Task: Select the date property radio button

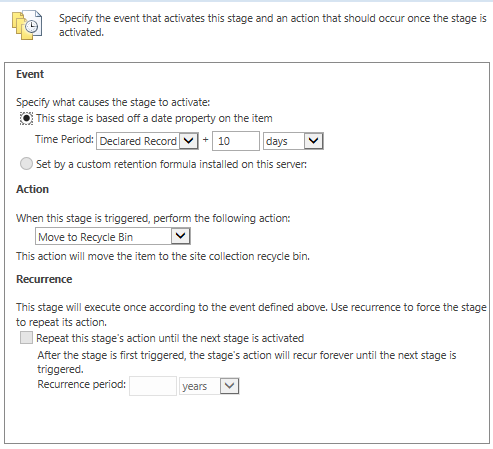Action: (26, 118)
